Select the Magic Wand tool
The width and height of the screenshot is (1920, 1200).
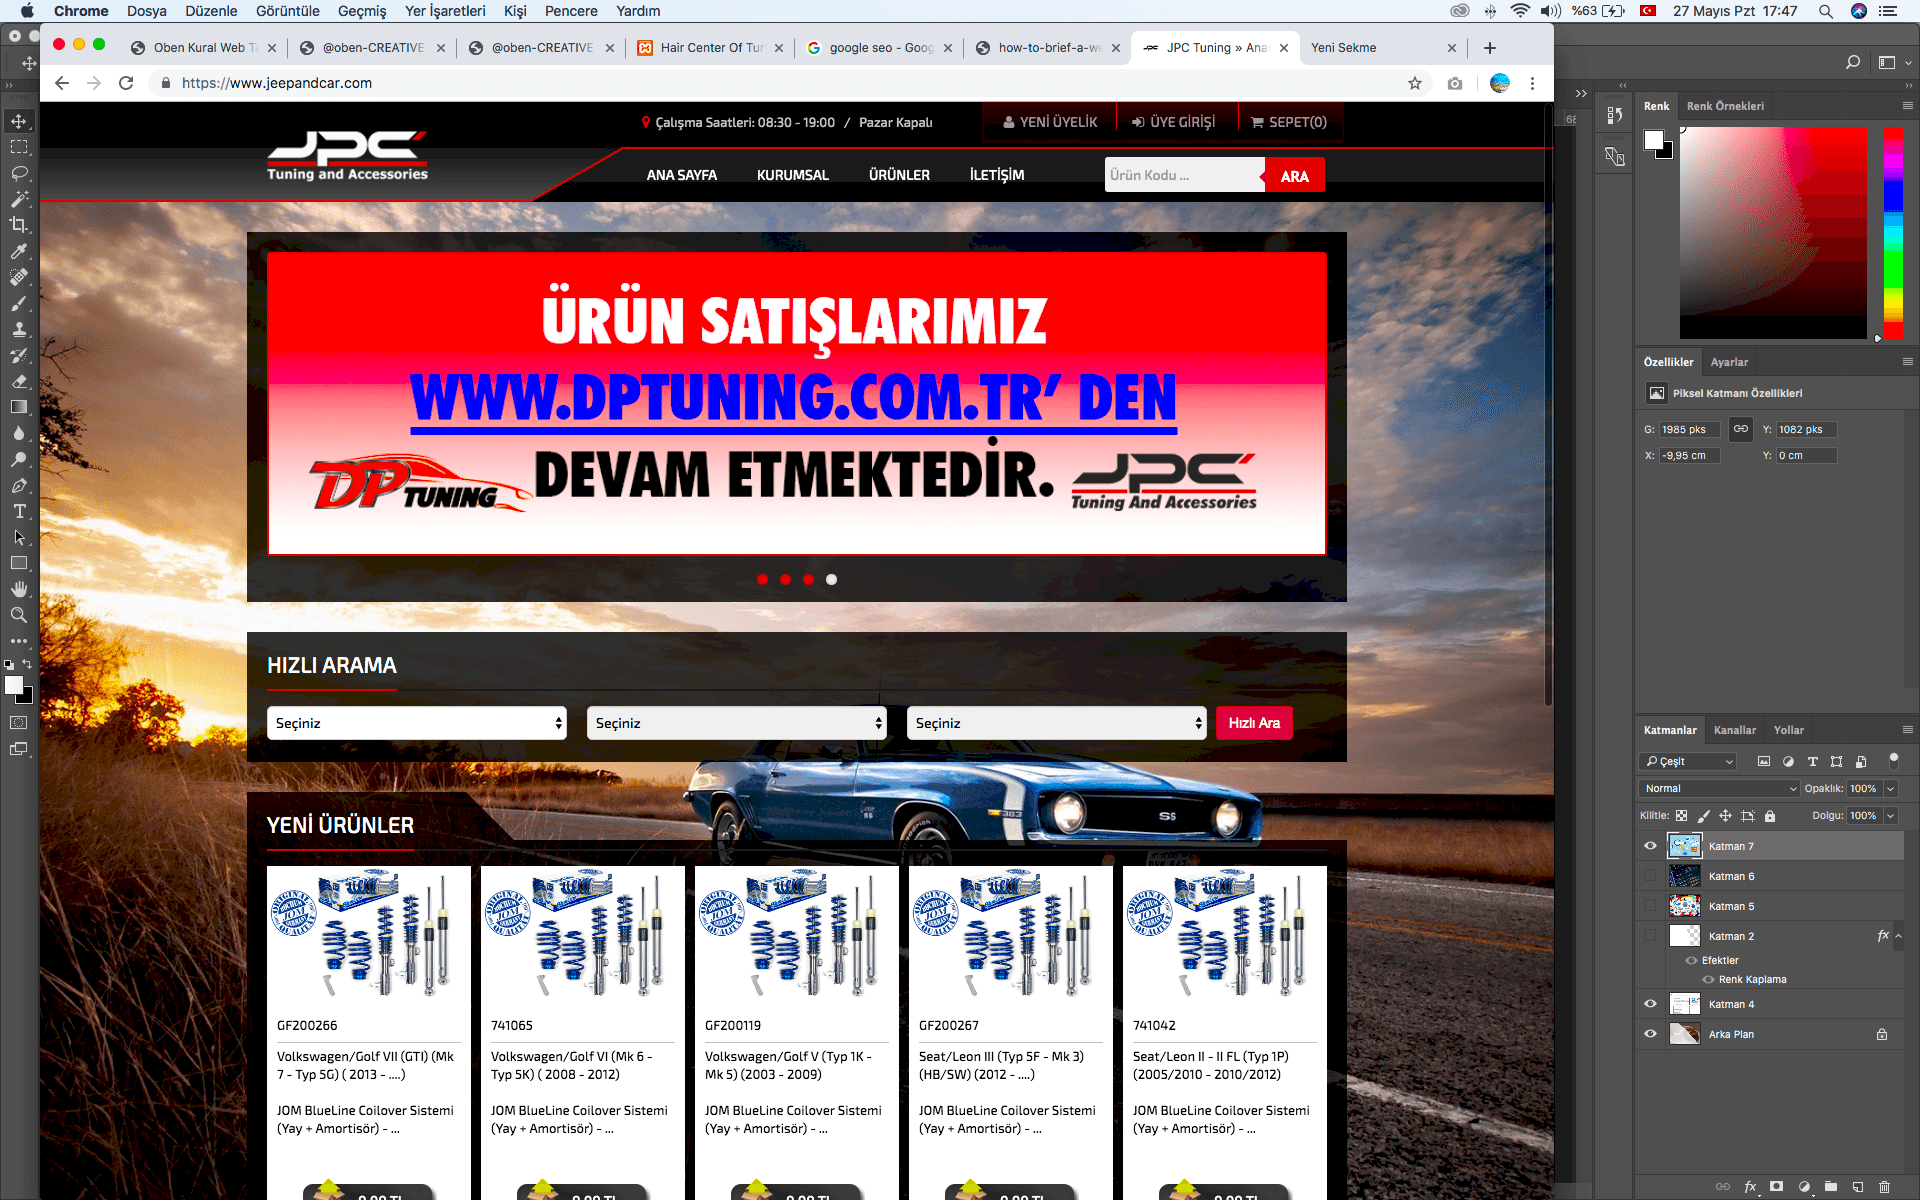(19, 199)
